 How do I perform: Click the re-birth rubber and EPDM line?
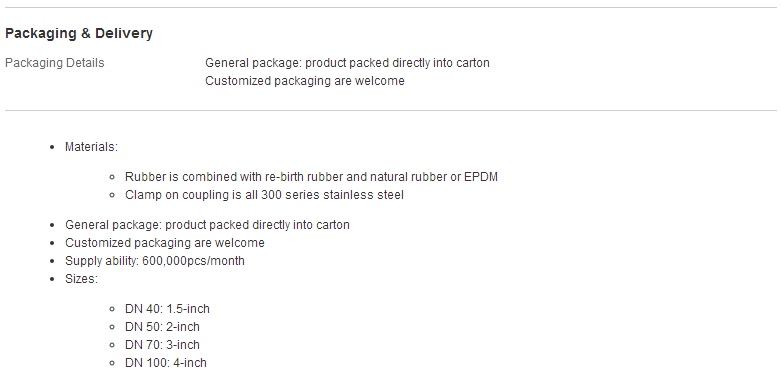pyautogui.click(x=311, y=177)
